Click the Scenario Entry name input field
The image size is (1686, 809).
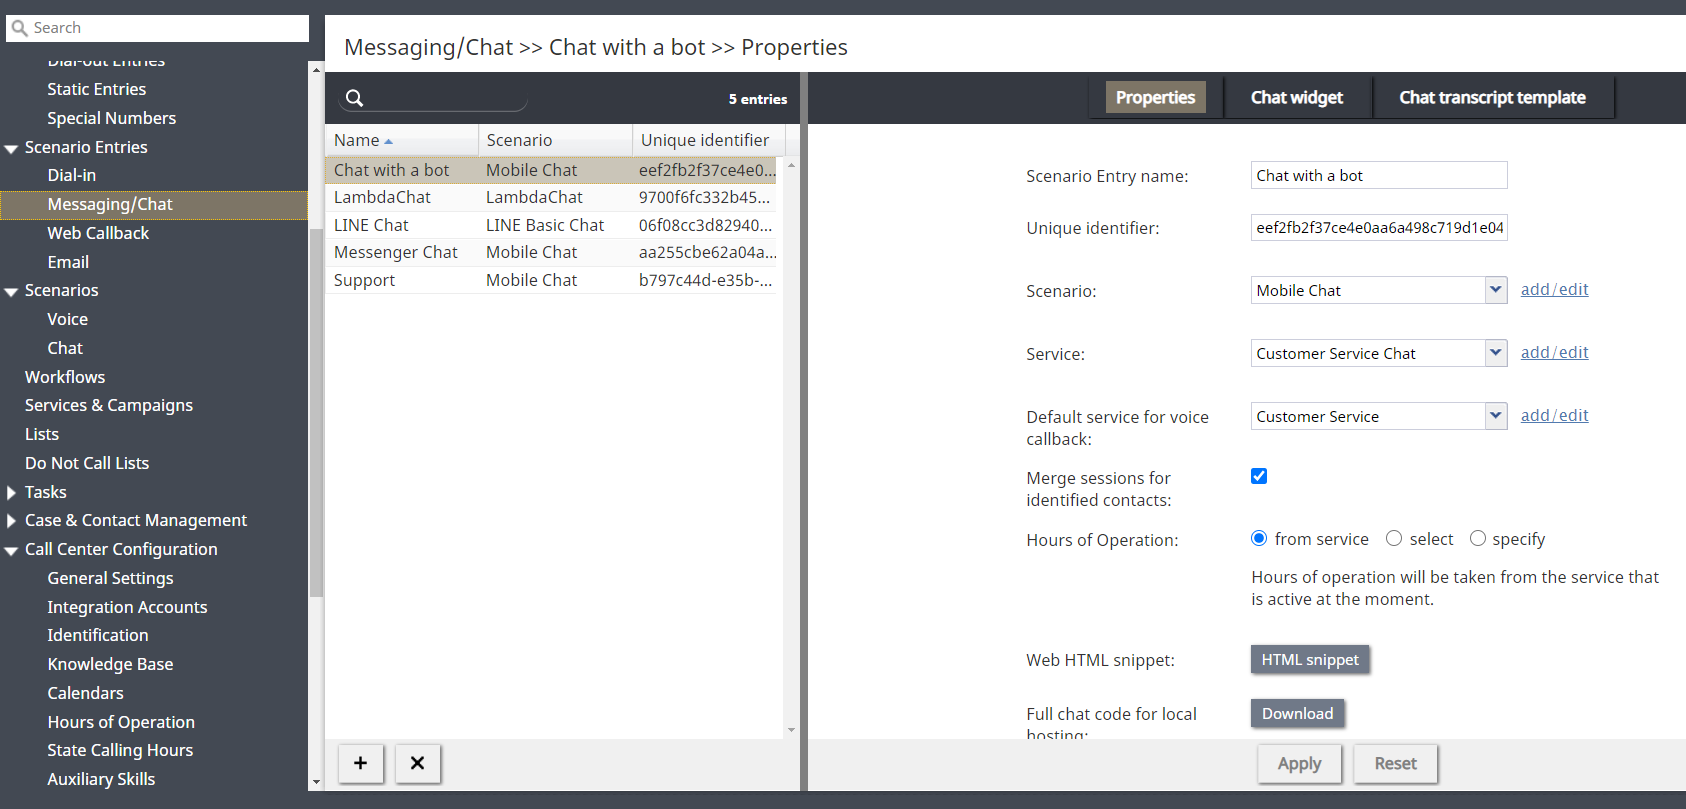pyautogui.click(x=1378, y=175)
